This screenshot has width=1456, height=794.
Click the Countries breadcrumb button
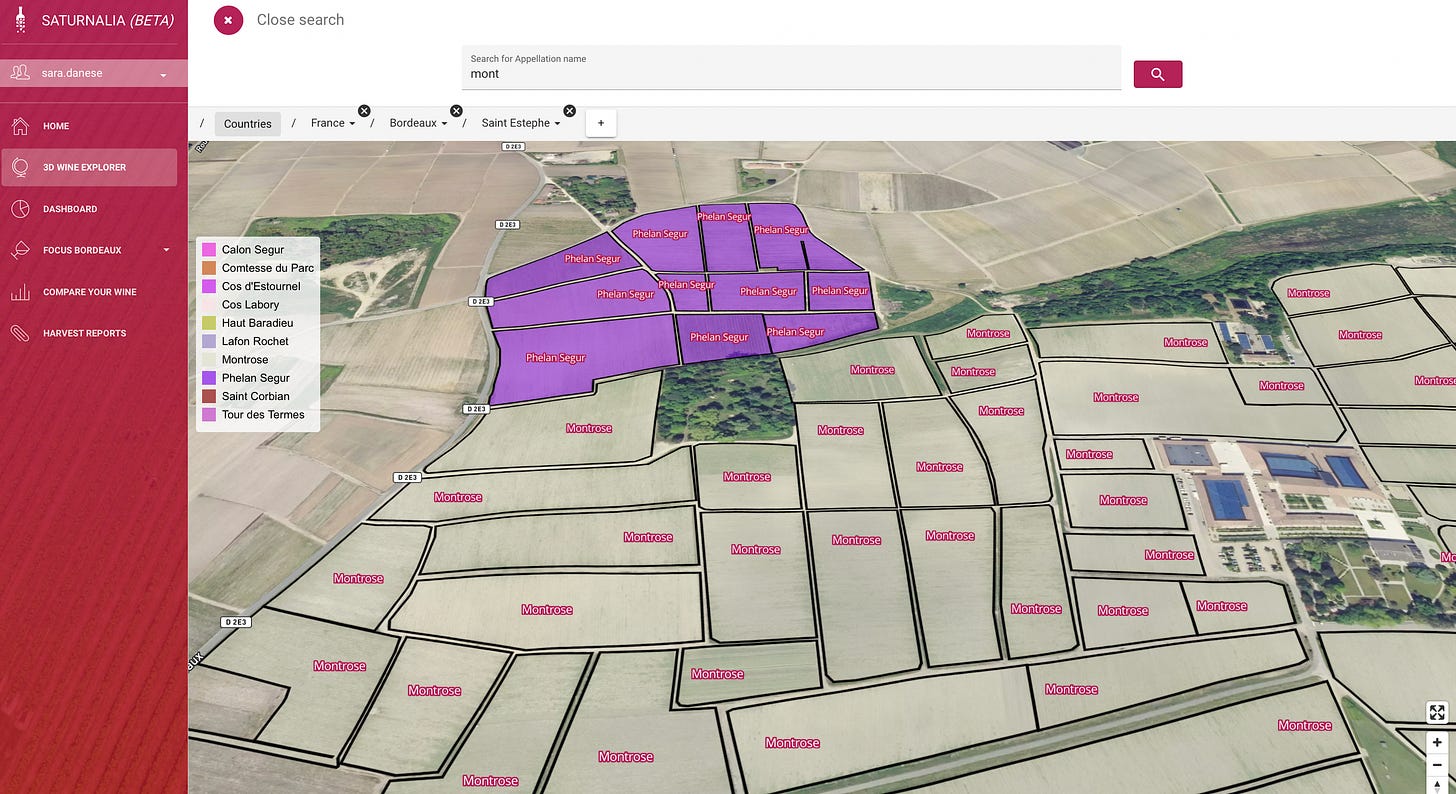coord(248,123)
